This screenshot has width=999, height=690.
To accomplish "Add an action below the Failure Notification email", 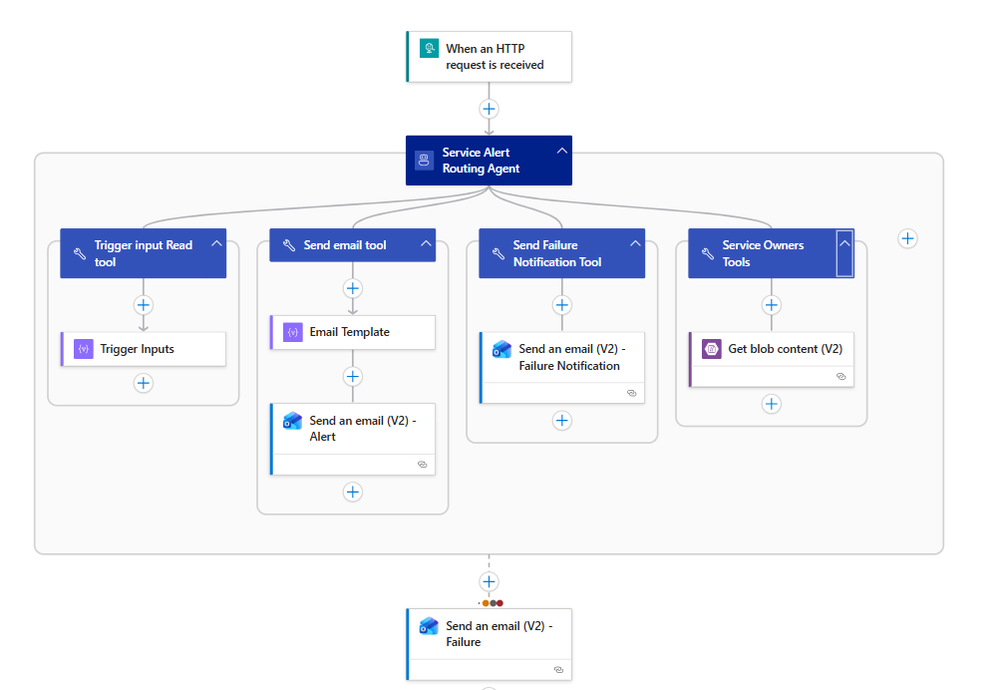I will click(x=562, y=420).
